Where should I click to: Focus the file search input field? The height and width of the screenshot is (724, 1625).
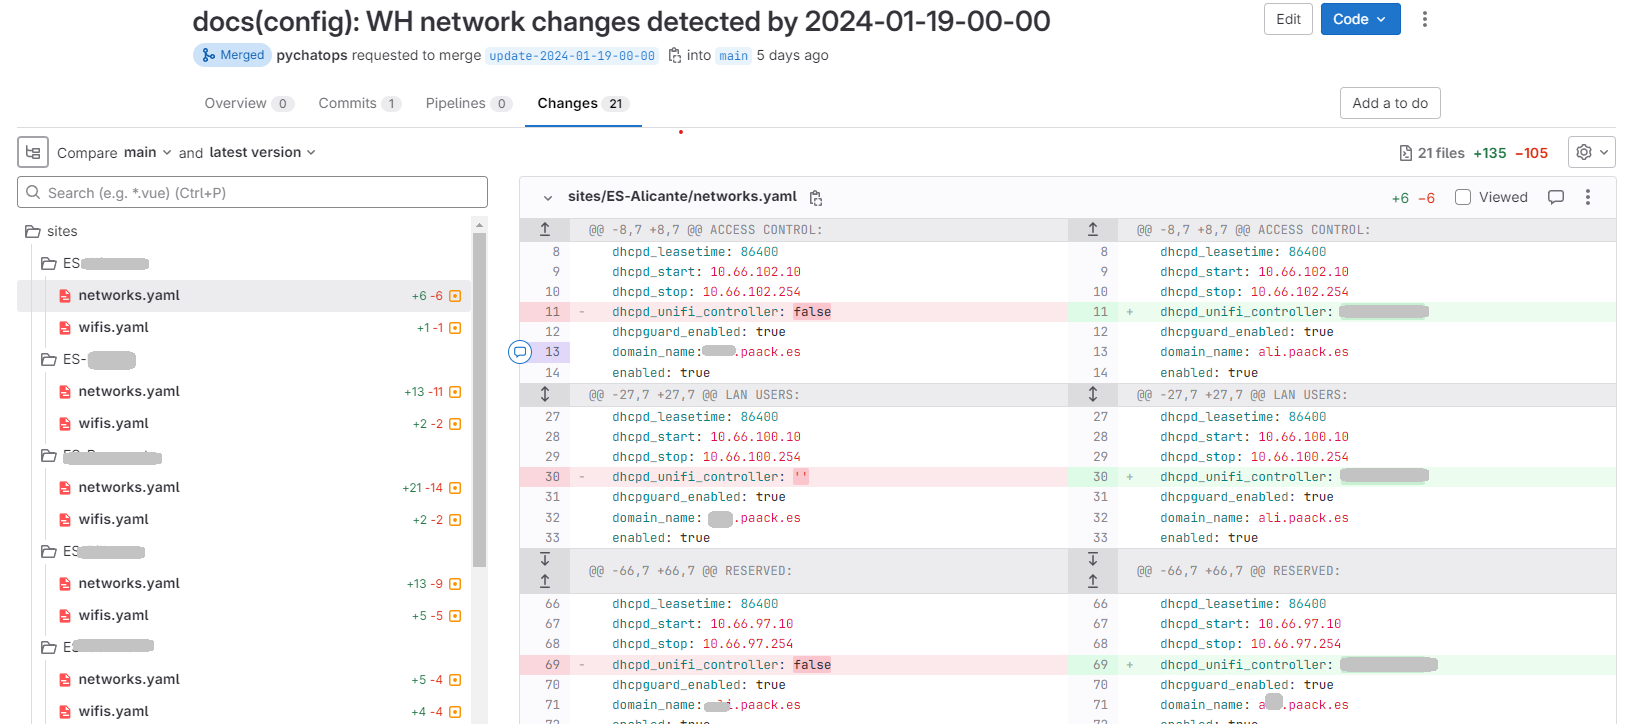pos(252,192)
